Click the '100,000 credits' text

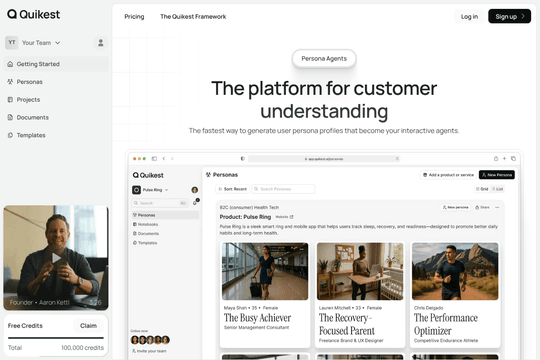pyautogui.click(x=82, y=348)
